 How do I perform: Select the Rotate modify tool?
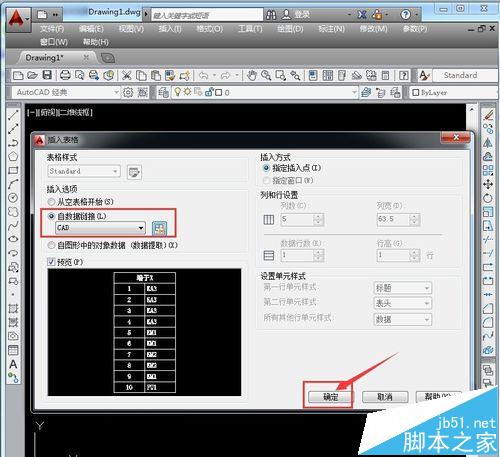[x=488, y=198]
